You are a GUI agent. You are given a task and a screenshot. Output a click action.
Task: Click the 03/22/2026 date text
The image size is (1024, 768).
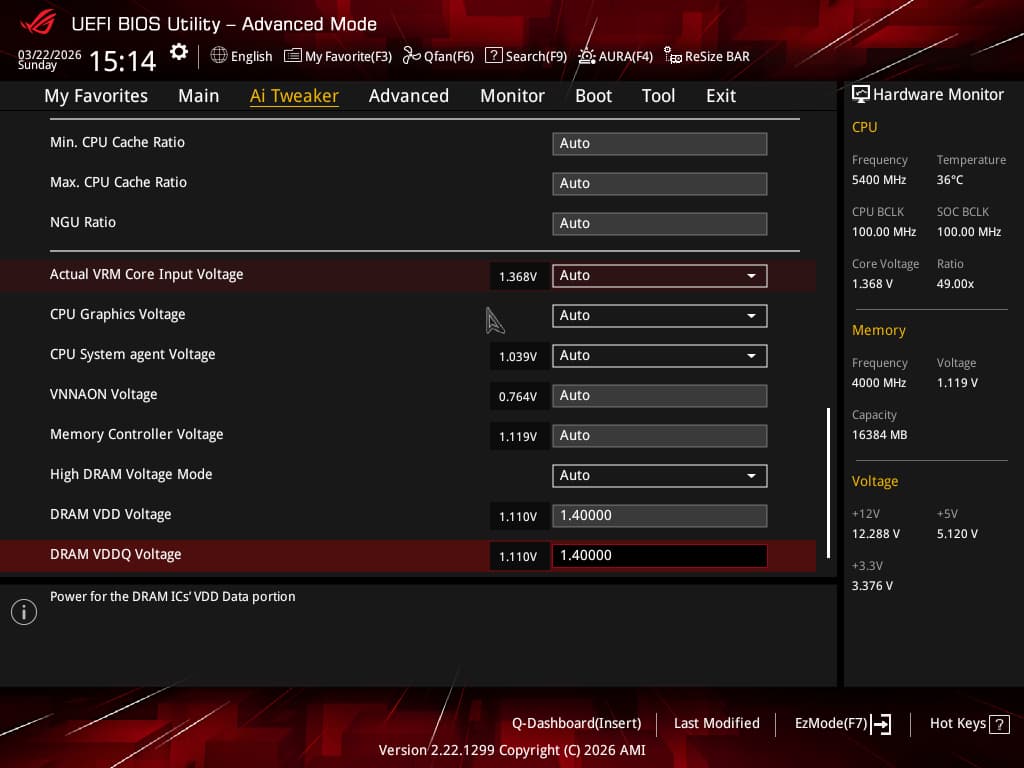coord(50,55)
